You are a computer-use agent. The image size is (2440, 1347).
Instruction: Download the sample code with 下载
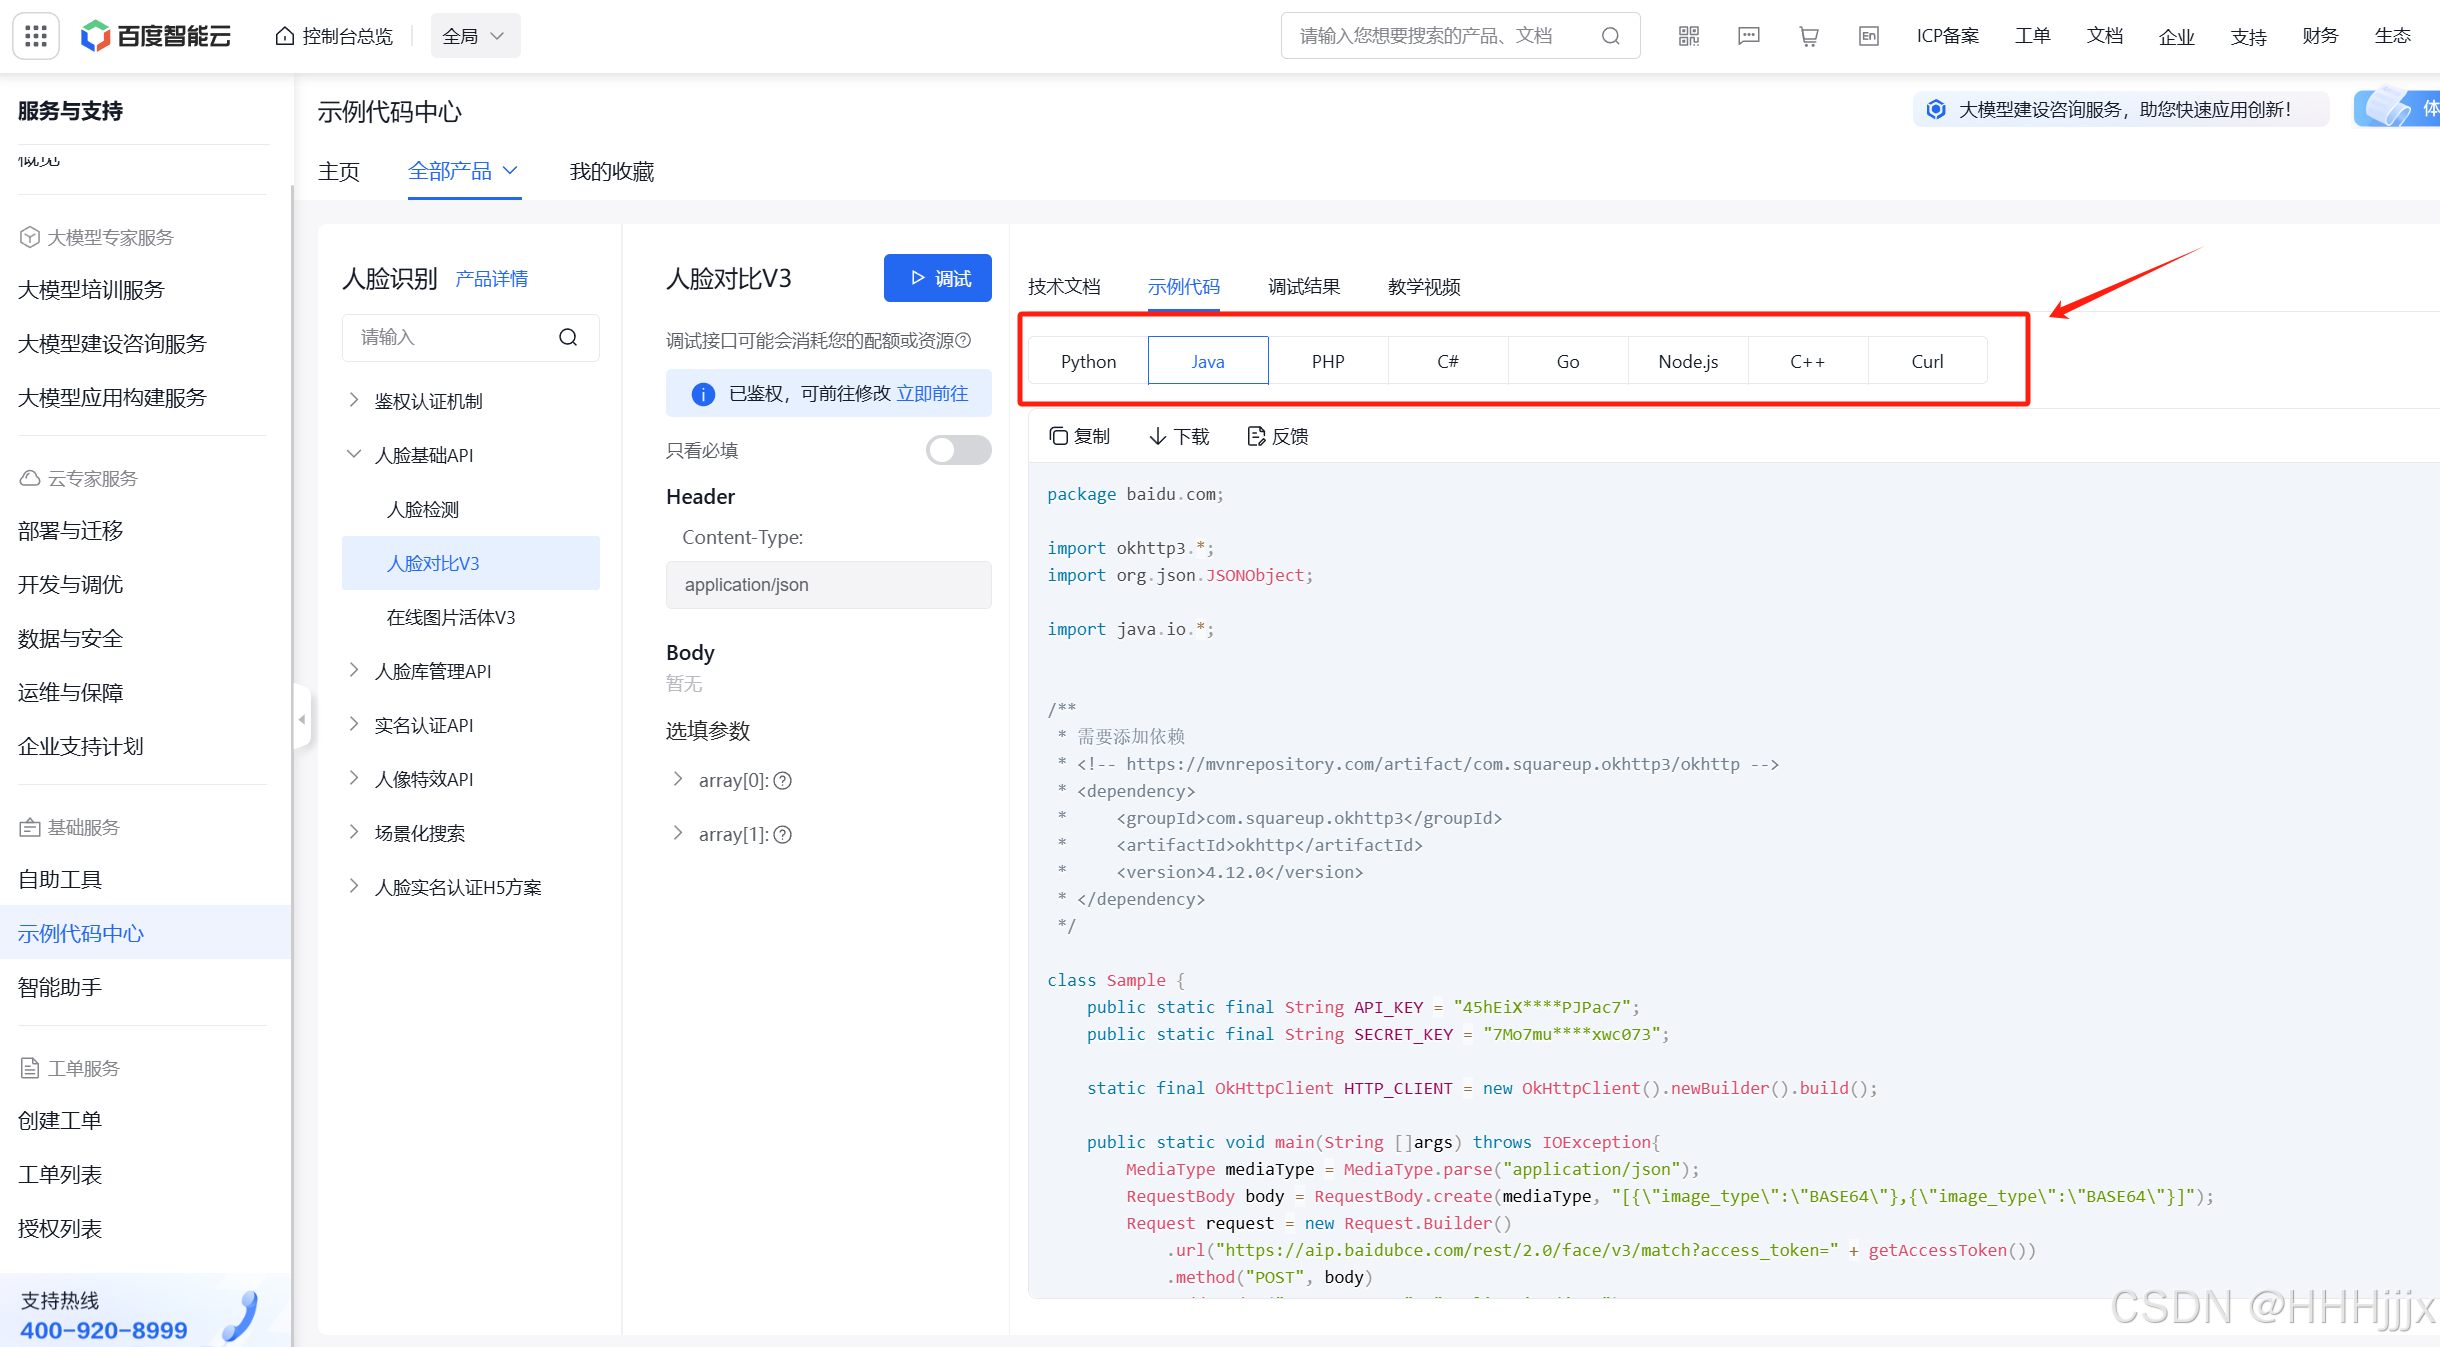1179,436
